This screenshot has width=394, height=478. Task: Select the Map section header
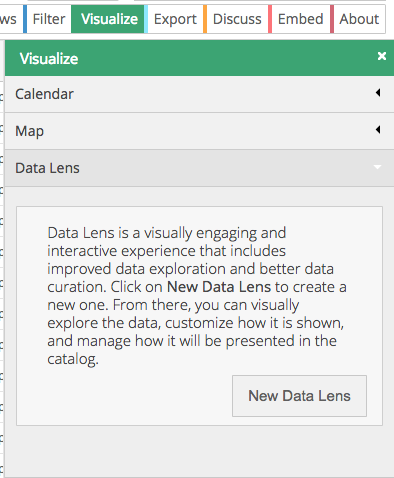coord(199,131)
